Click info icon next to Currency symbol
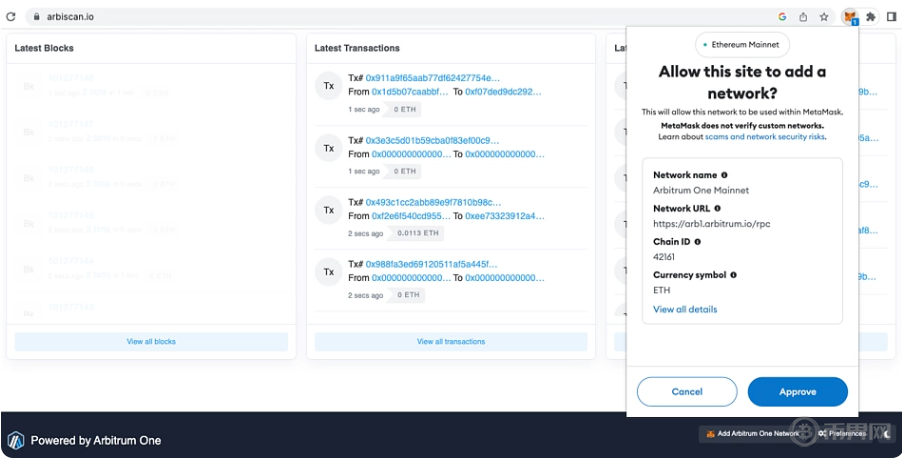Image resolution: width=902 pixels, height=459 pixels. (x=732, y=275)
